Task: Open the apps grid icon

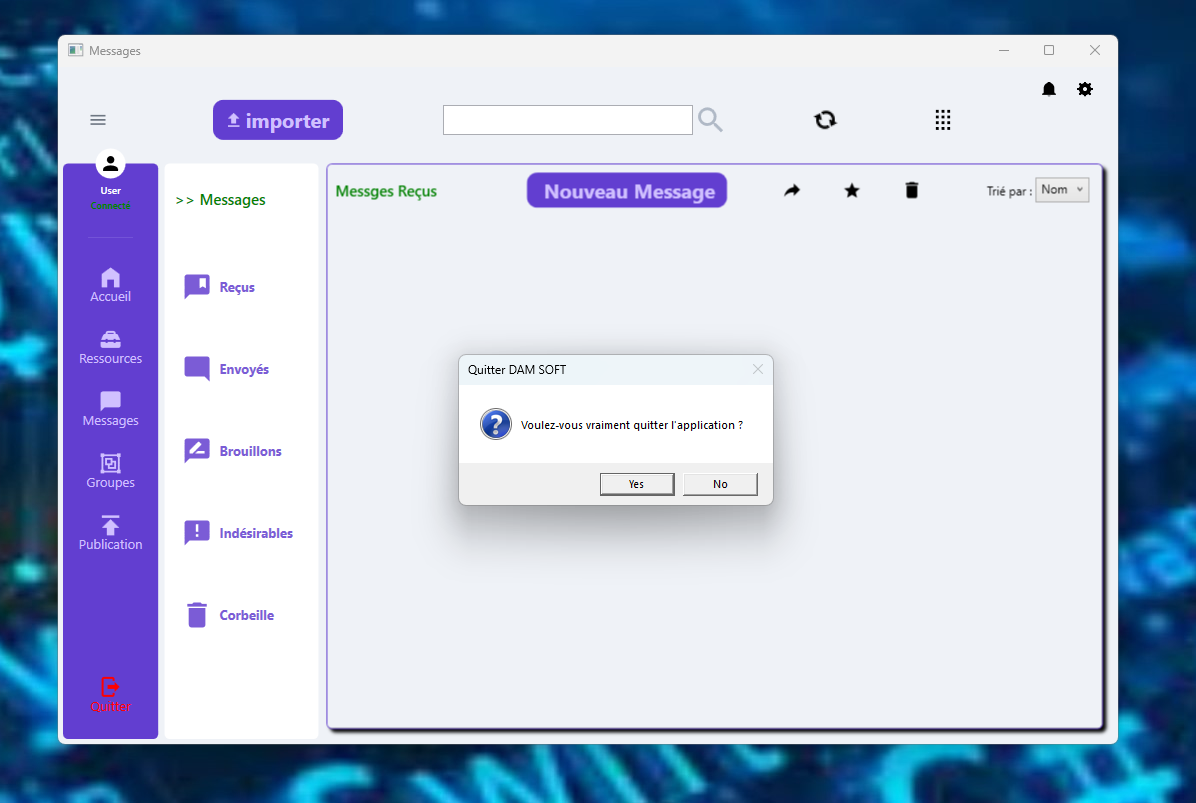Action: click(x=942, y=120)
